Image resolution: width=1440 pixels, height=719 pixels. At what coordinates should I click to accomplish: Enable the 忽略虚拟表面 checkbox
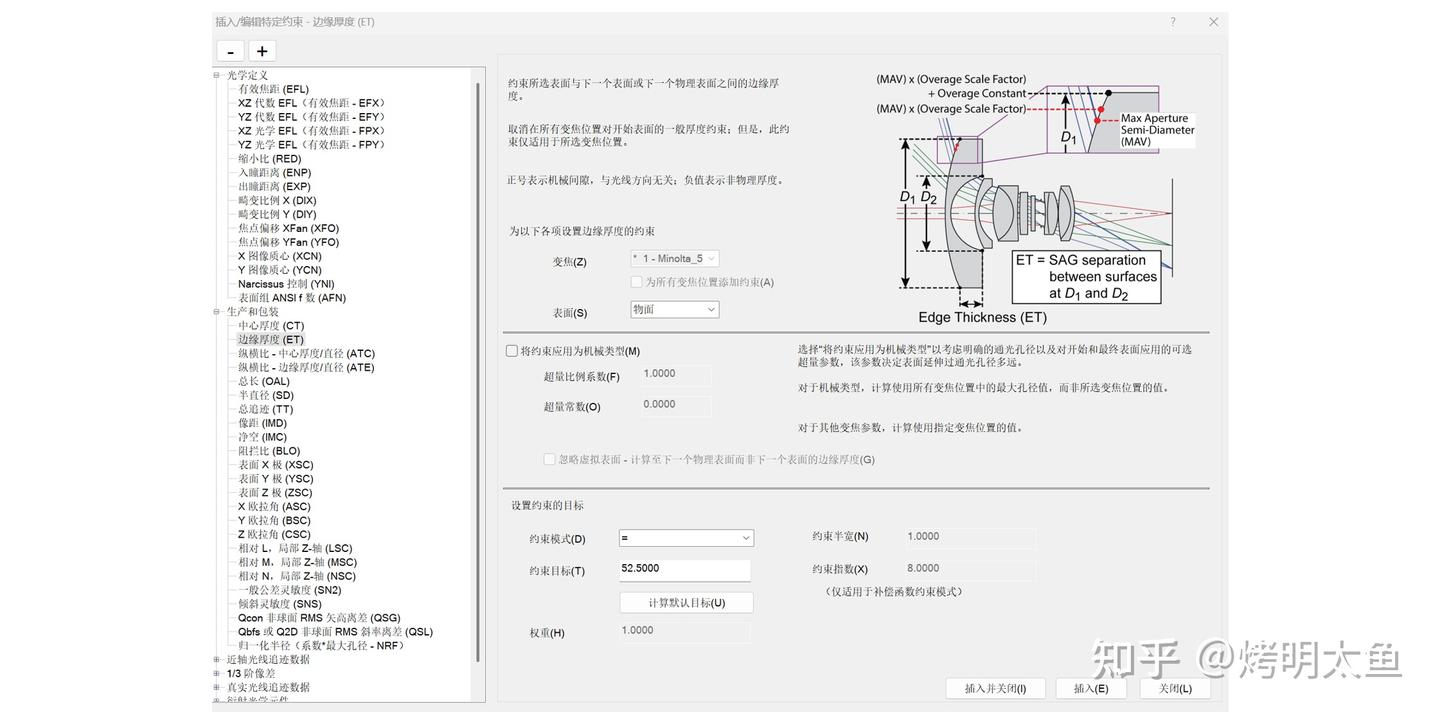[x=548, y=459]
